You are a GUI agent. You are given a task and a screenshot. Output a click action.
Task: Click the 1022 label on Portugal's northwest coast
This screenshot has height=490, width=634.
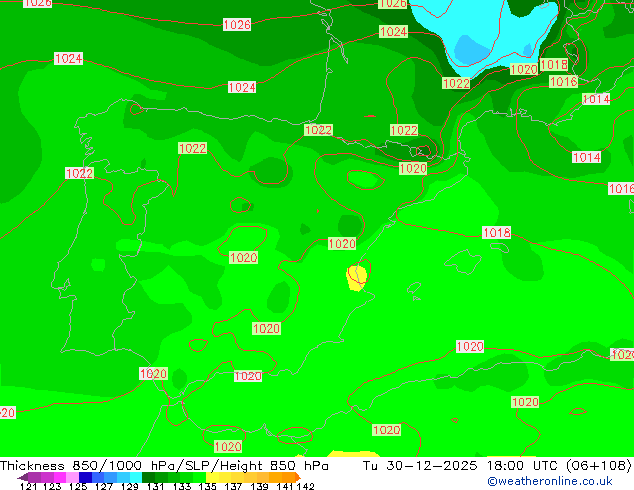pos(79,173)
